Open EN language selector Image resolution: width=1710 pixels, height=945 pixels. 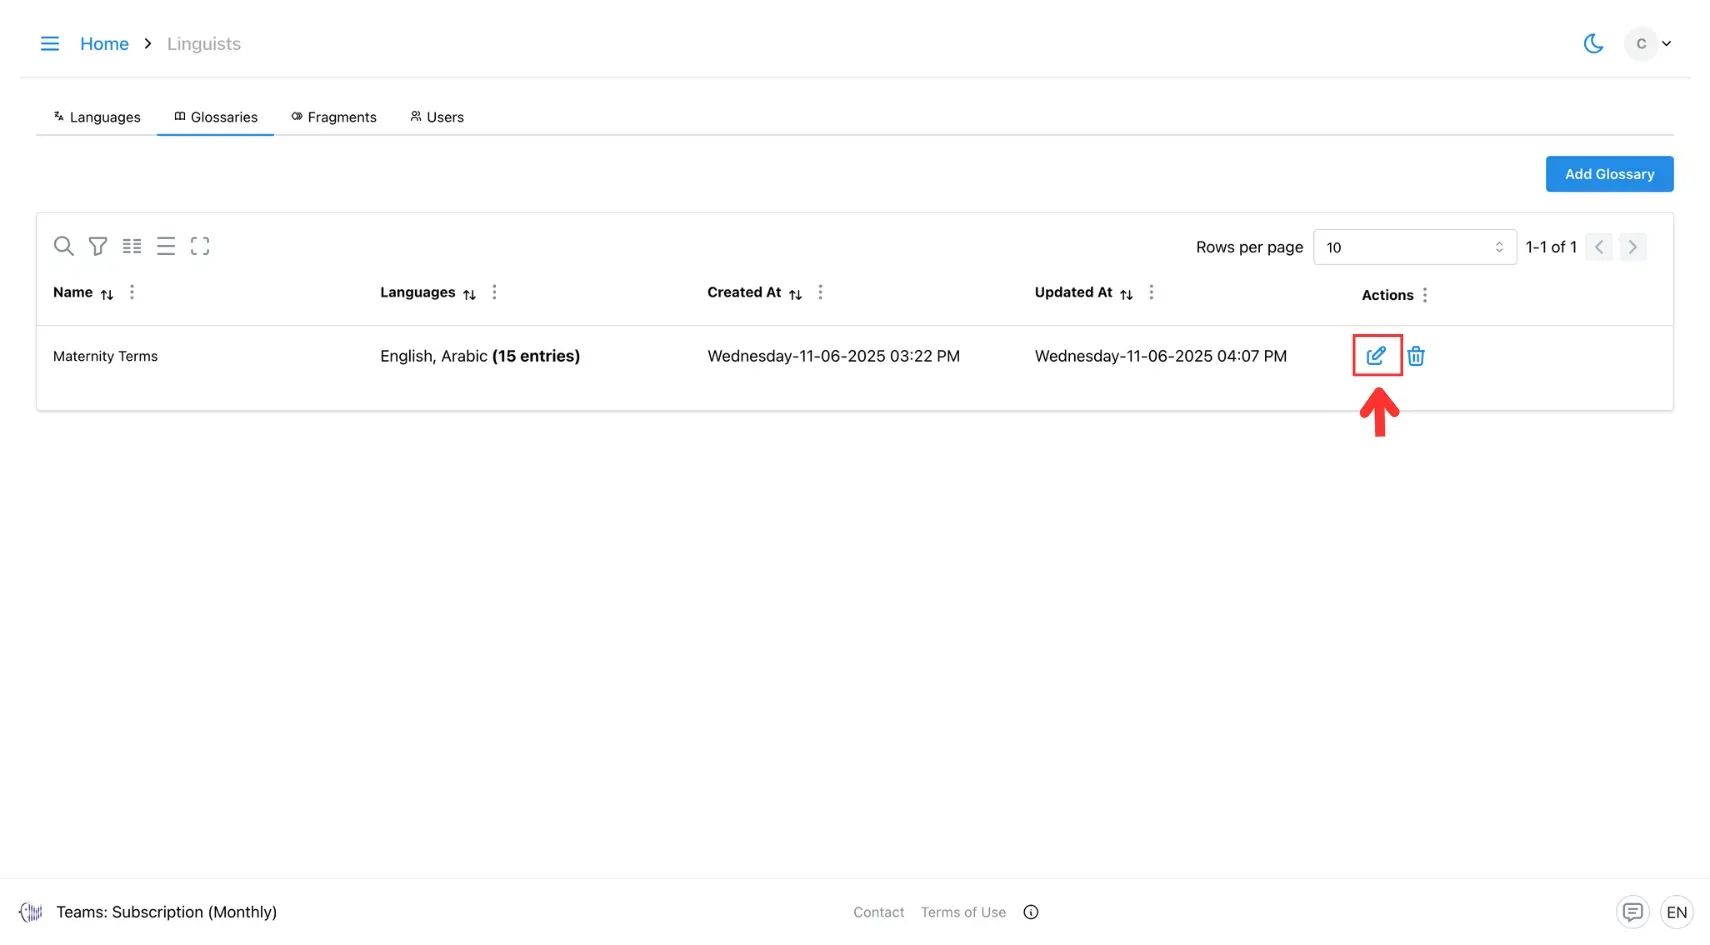tap(1677, 912)
